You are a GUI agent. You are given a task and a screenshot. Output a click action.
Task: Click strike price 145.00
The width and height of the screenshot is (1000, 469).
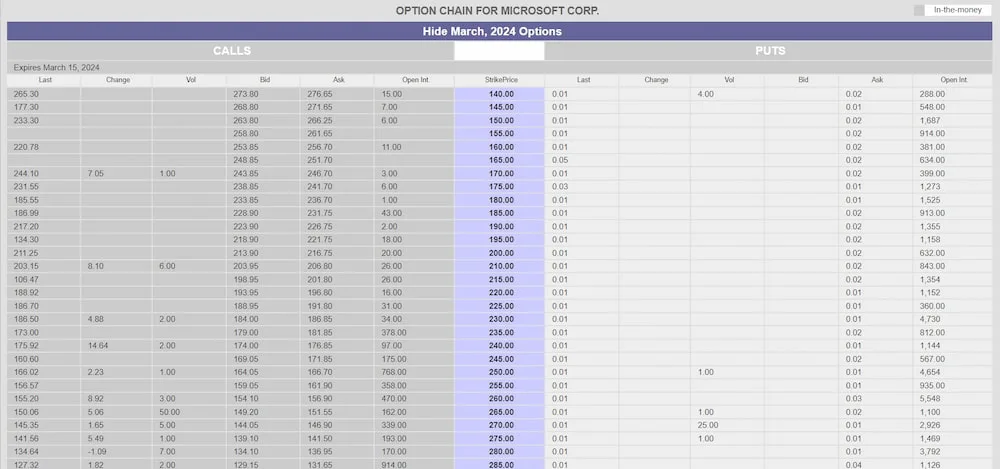pyautogui.click(x=501, y=107)
